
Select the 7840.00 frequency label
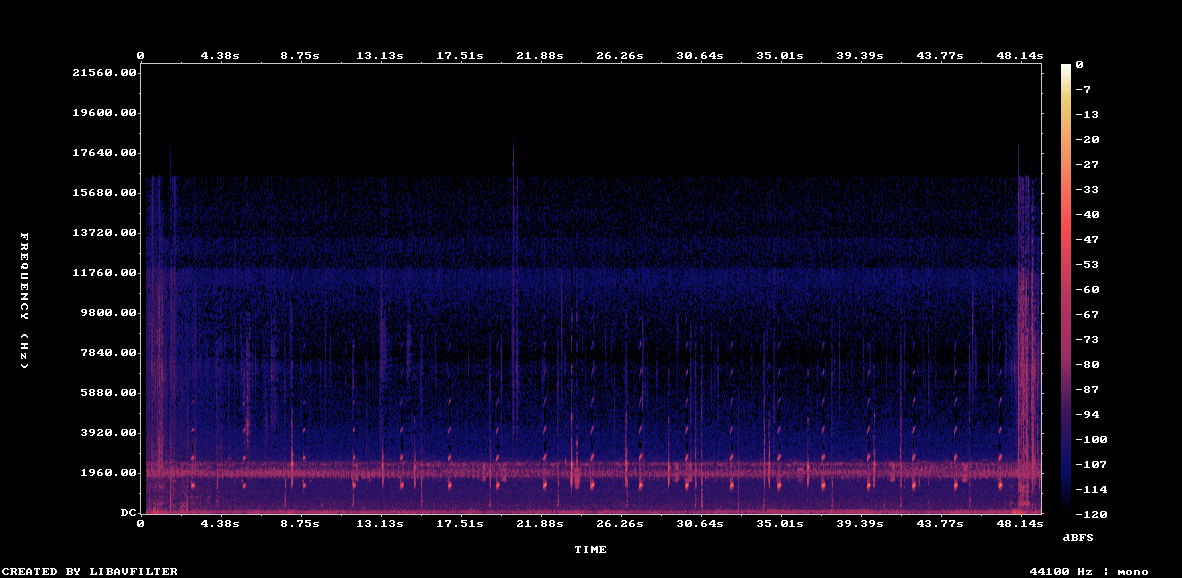[107, 352]
